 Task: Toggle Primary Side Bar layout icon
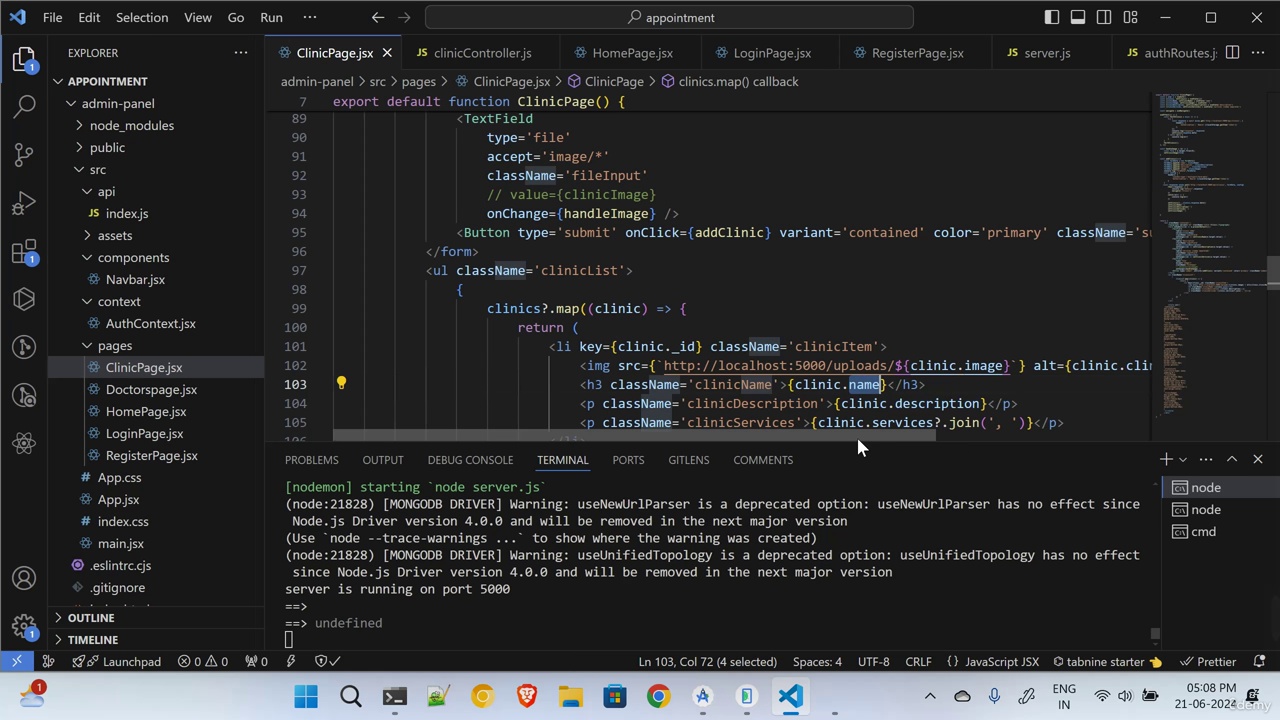pos(1052,17)
